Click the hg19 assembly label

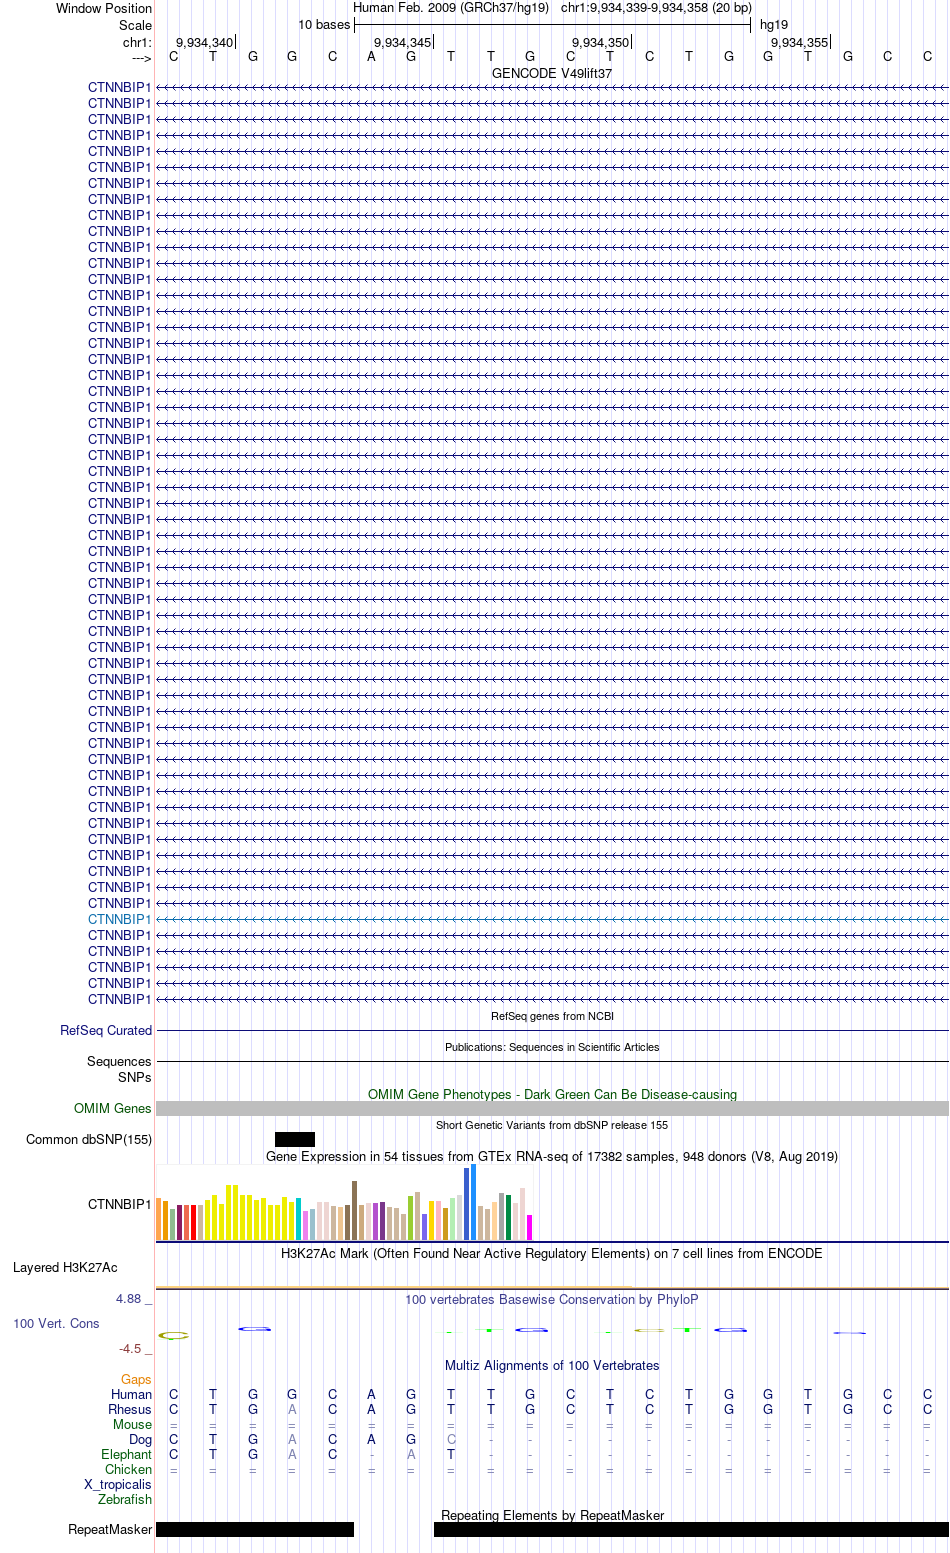[x=774, y=24]
